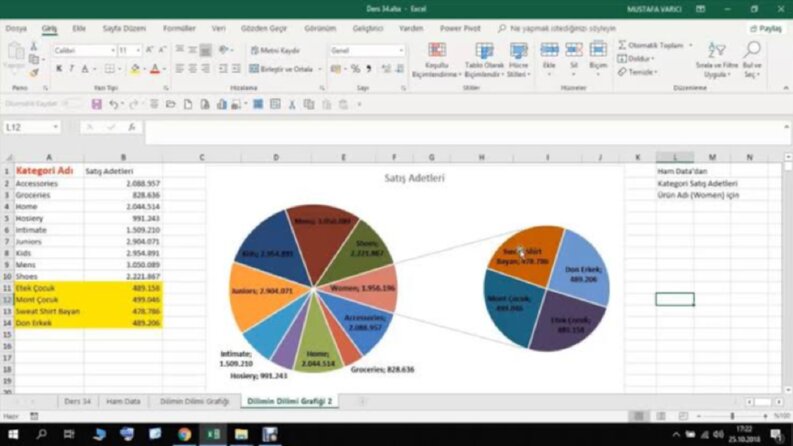Image resolution: width=793 pixels, height=446 pixels.
Task: Switch to Page Layout view icon
Action: (660, 416)
